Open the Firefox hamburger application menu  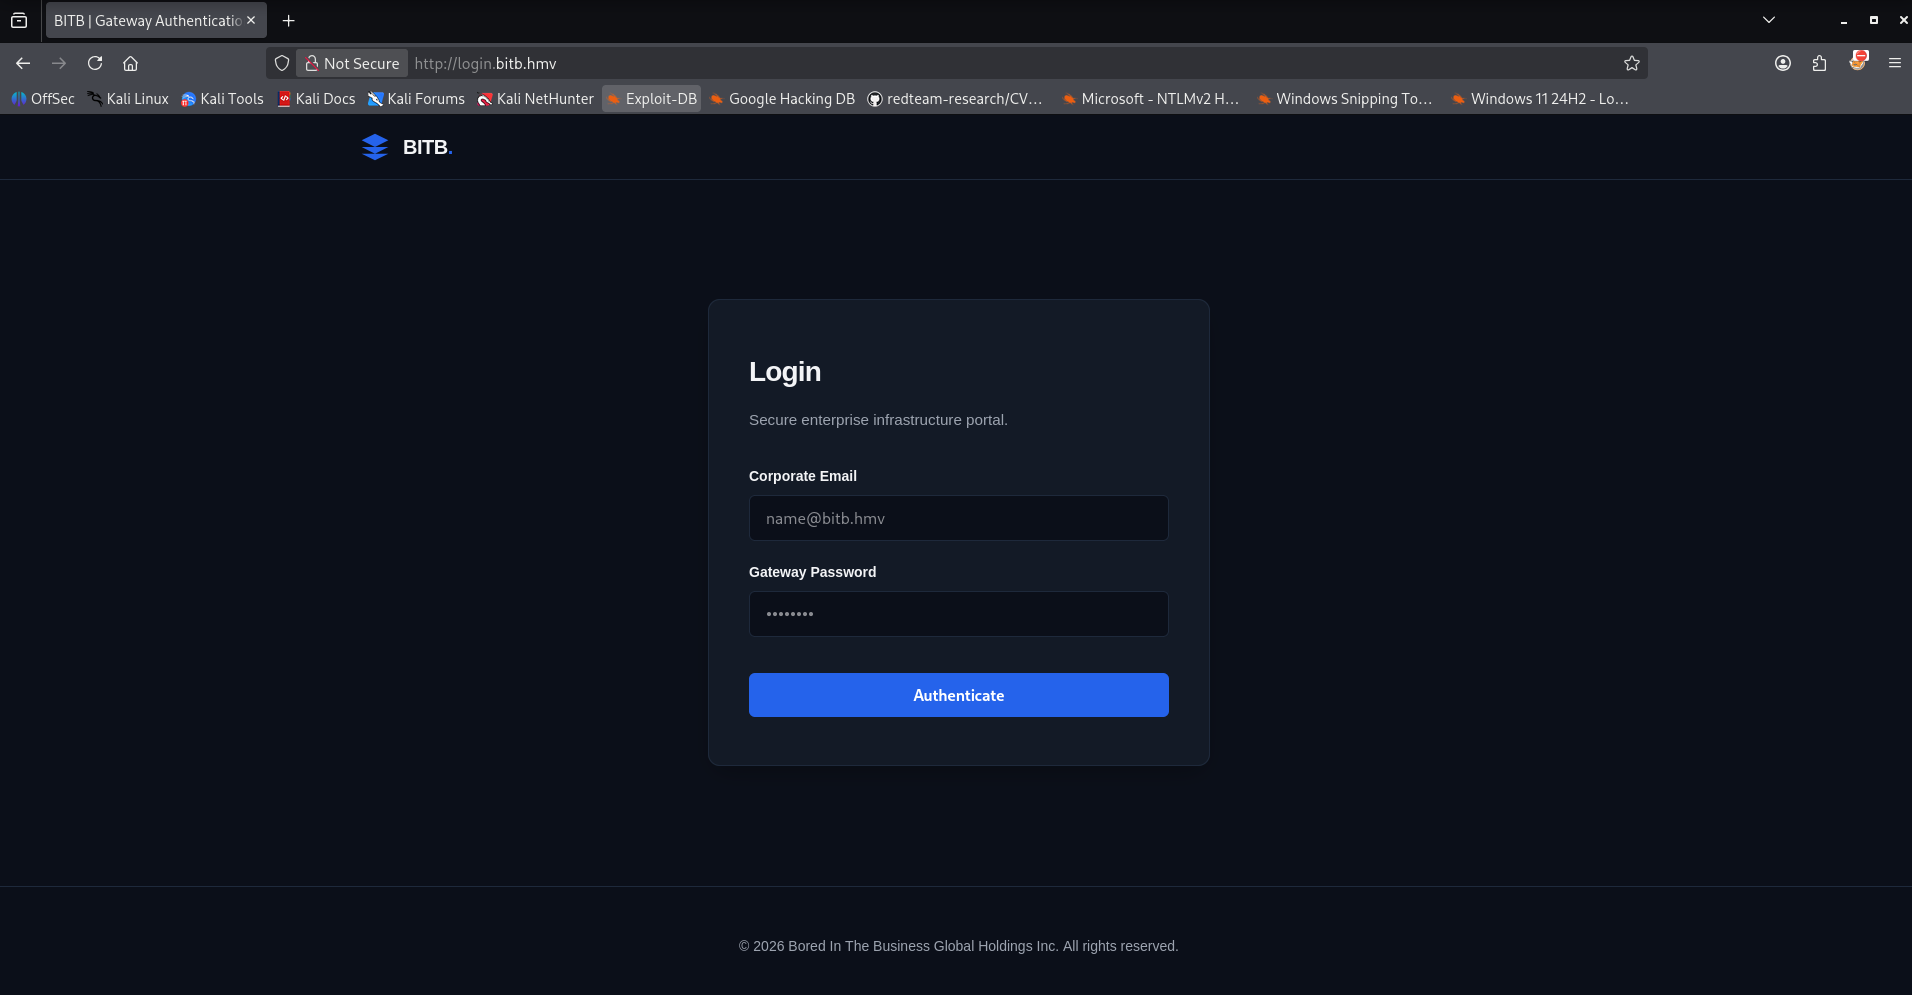pyautogui.click(x=1894, y=63)
